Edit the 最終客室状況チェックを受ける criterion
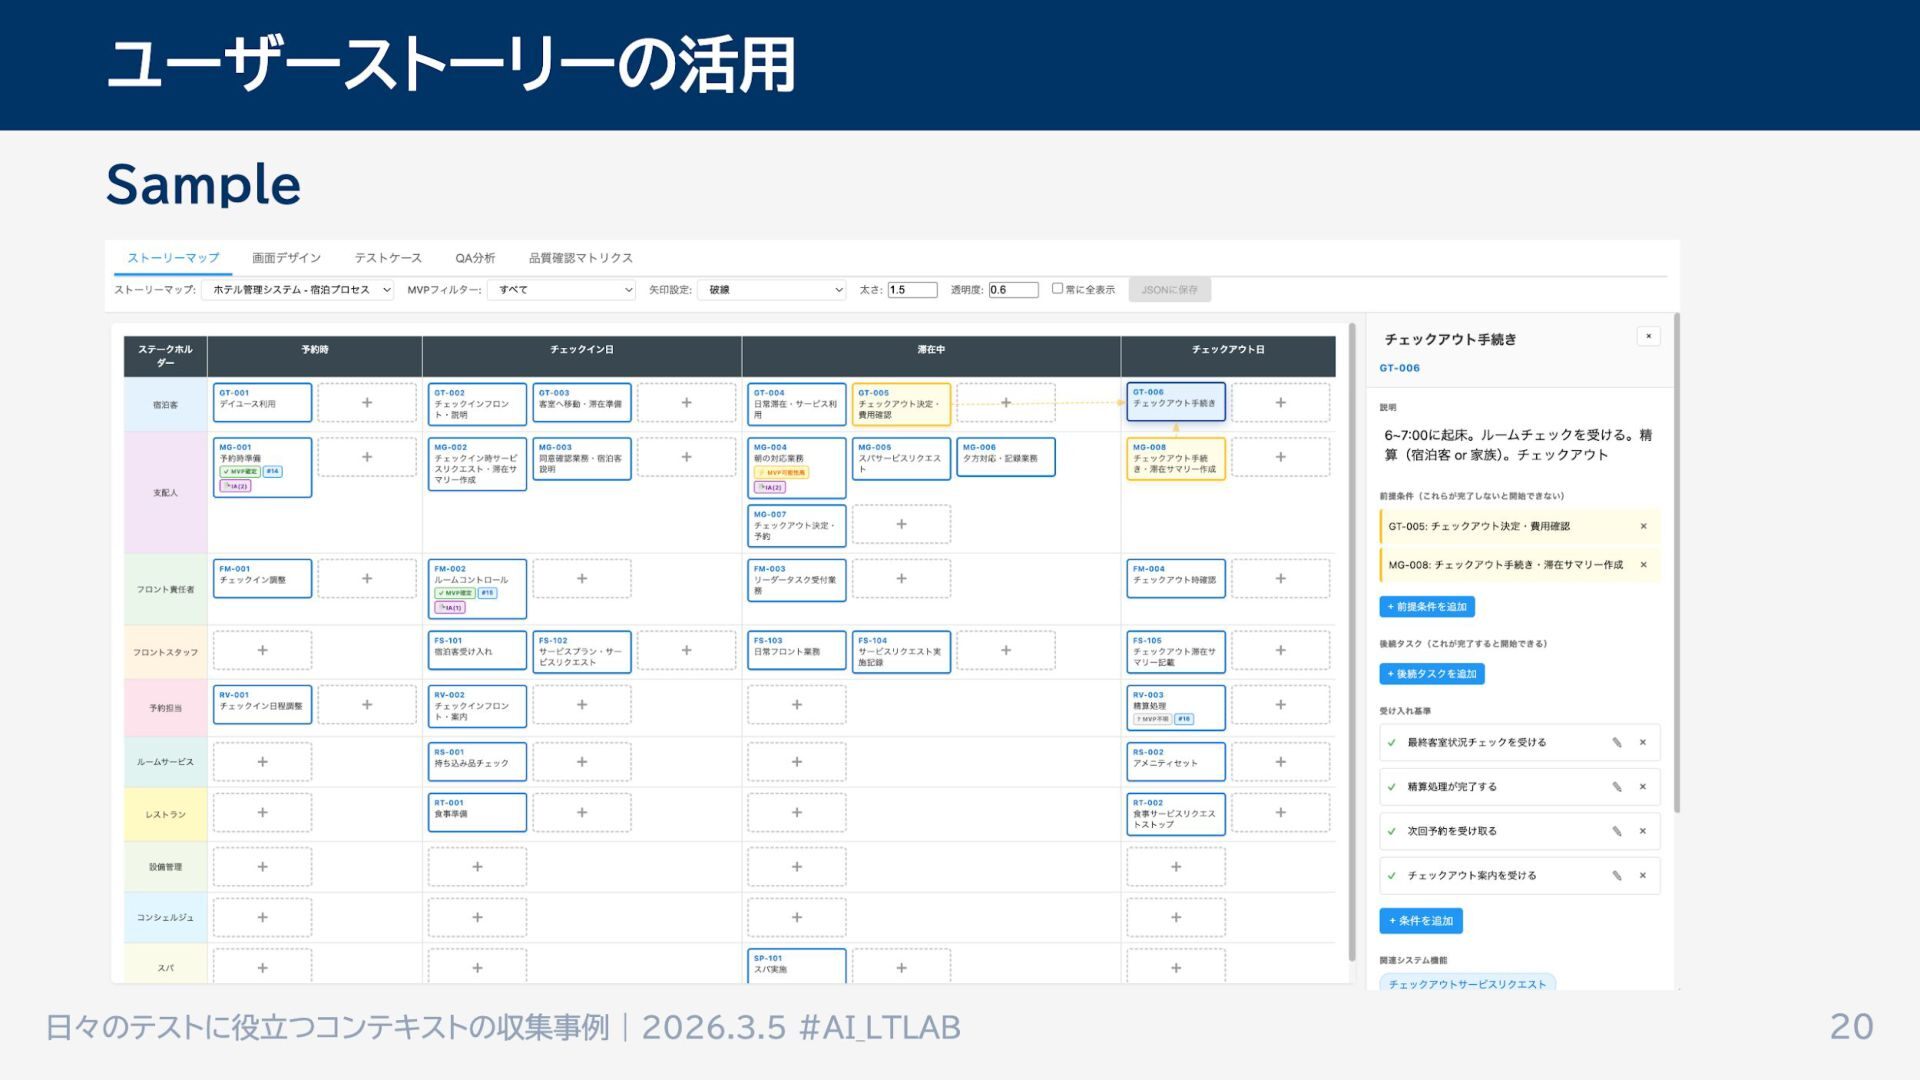This screenshot has width=1920, height=1080. [x=1616, y=742]
